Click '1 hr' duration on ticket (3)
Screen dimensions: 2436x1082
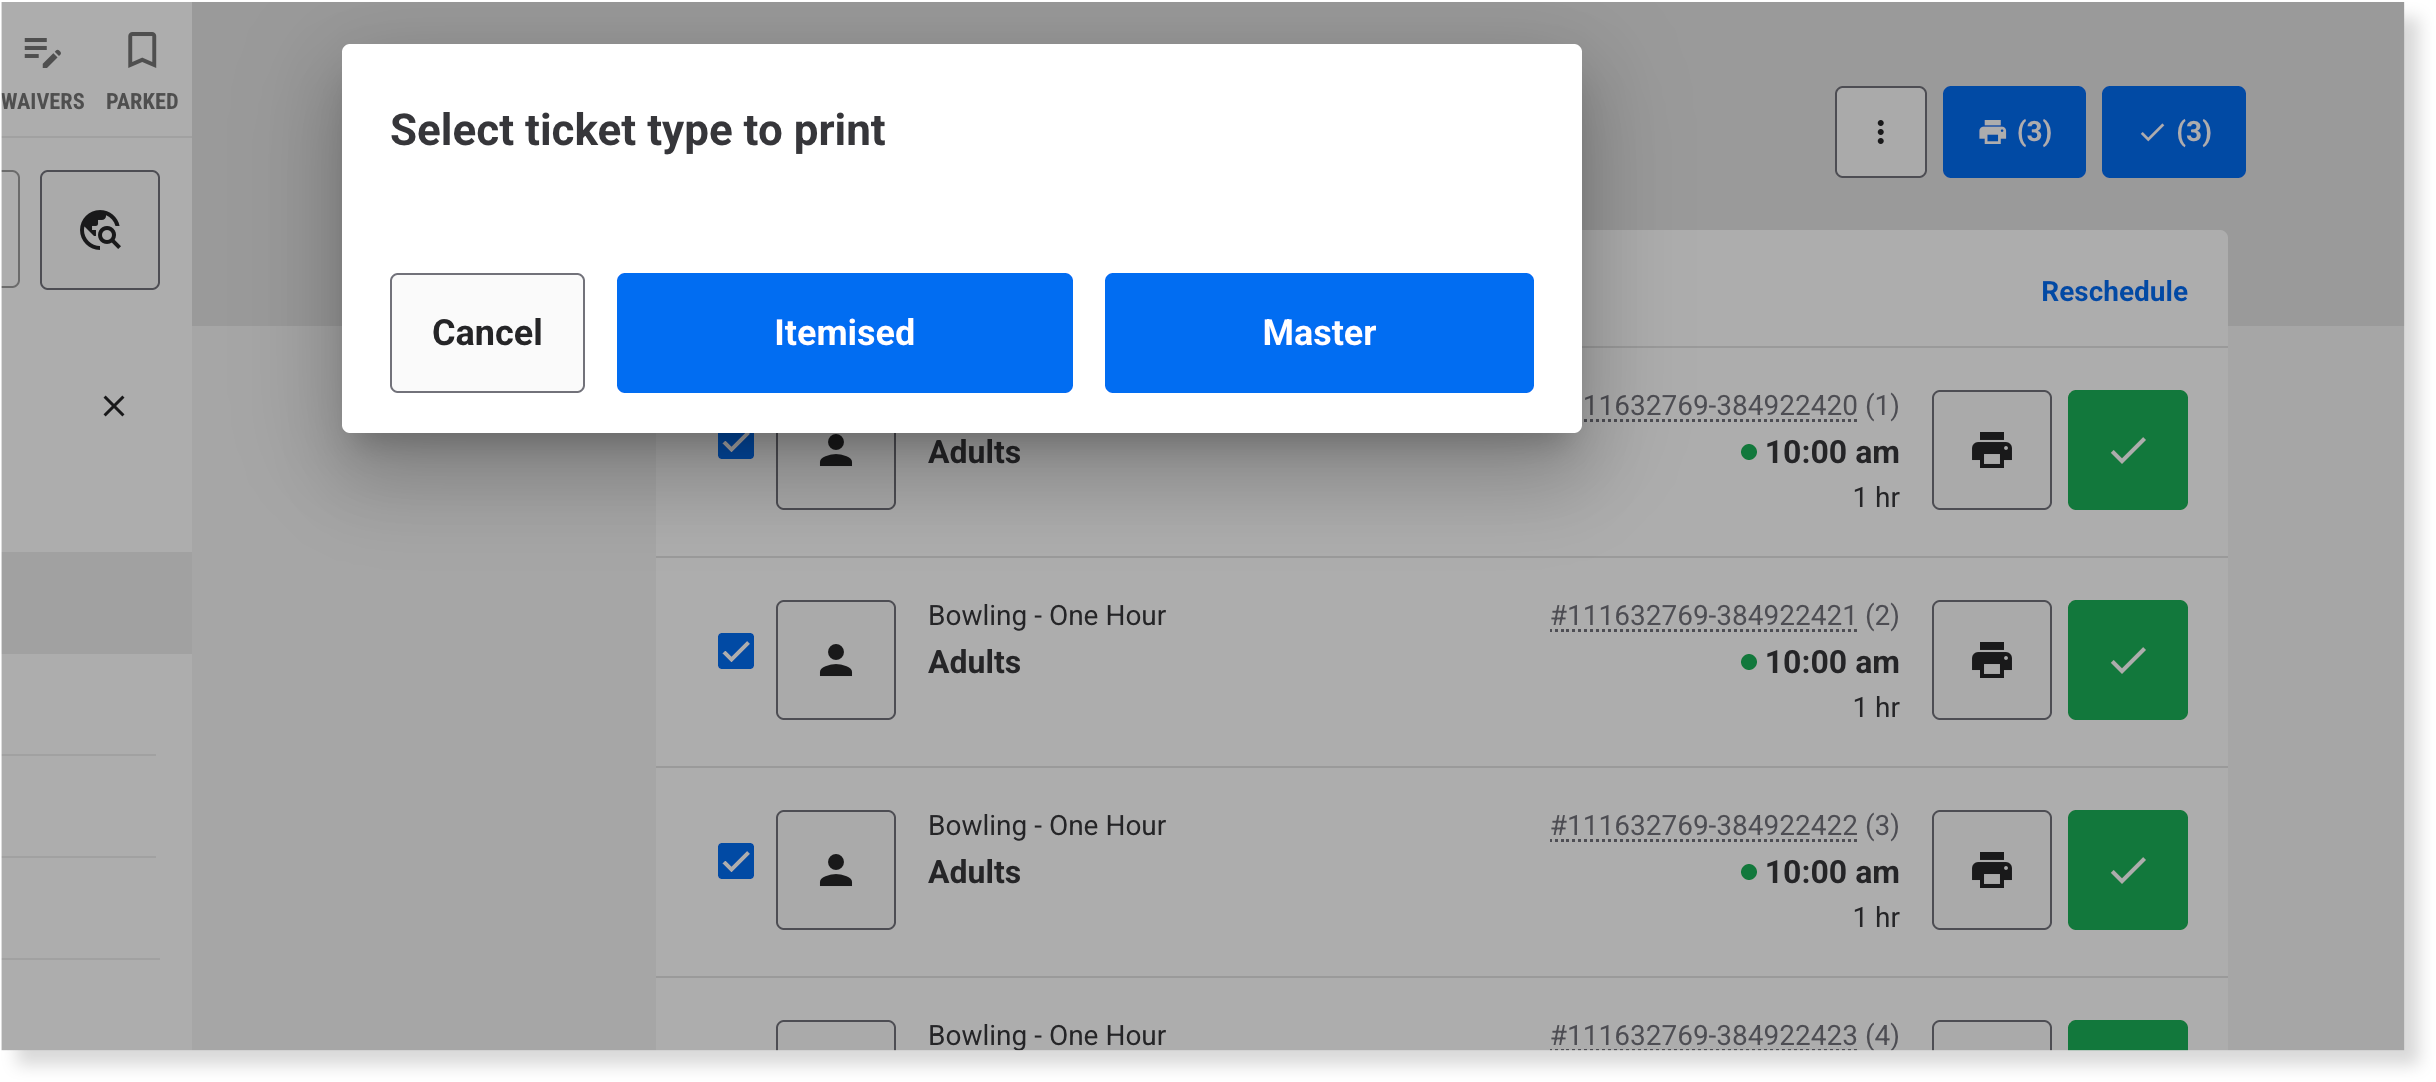(x=1876, y=917)
